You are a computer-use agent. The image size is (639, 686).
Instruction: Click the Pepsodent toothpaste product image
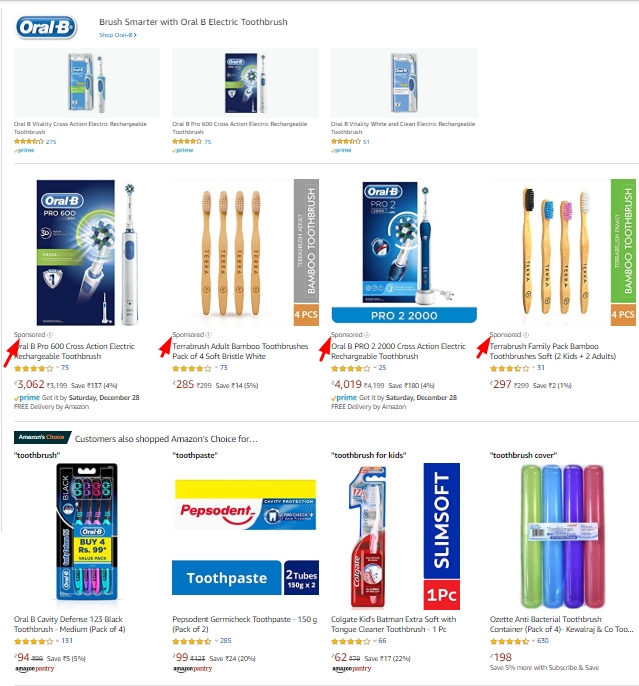coord(245,536)
